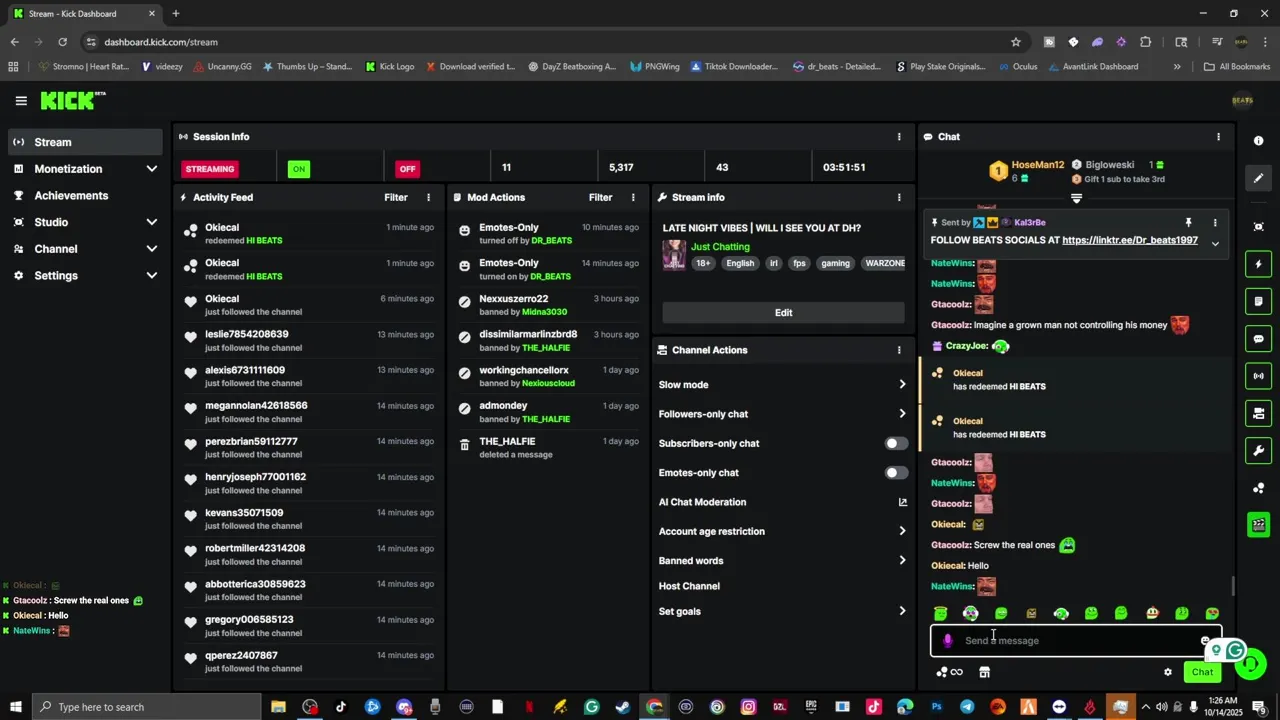This screenshot has width=1280, height=720.
Task: Open Mod Actions Filter dropdown
Action: [x=600, y=198]
